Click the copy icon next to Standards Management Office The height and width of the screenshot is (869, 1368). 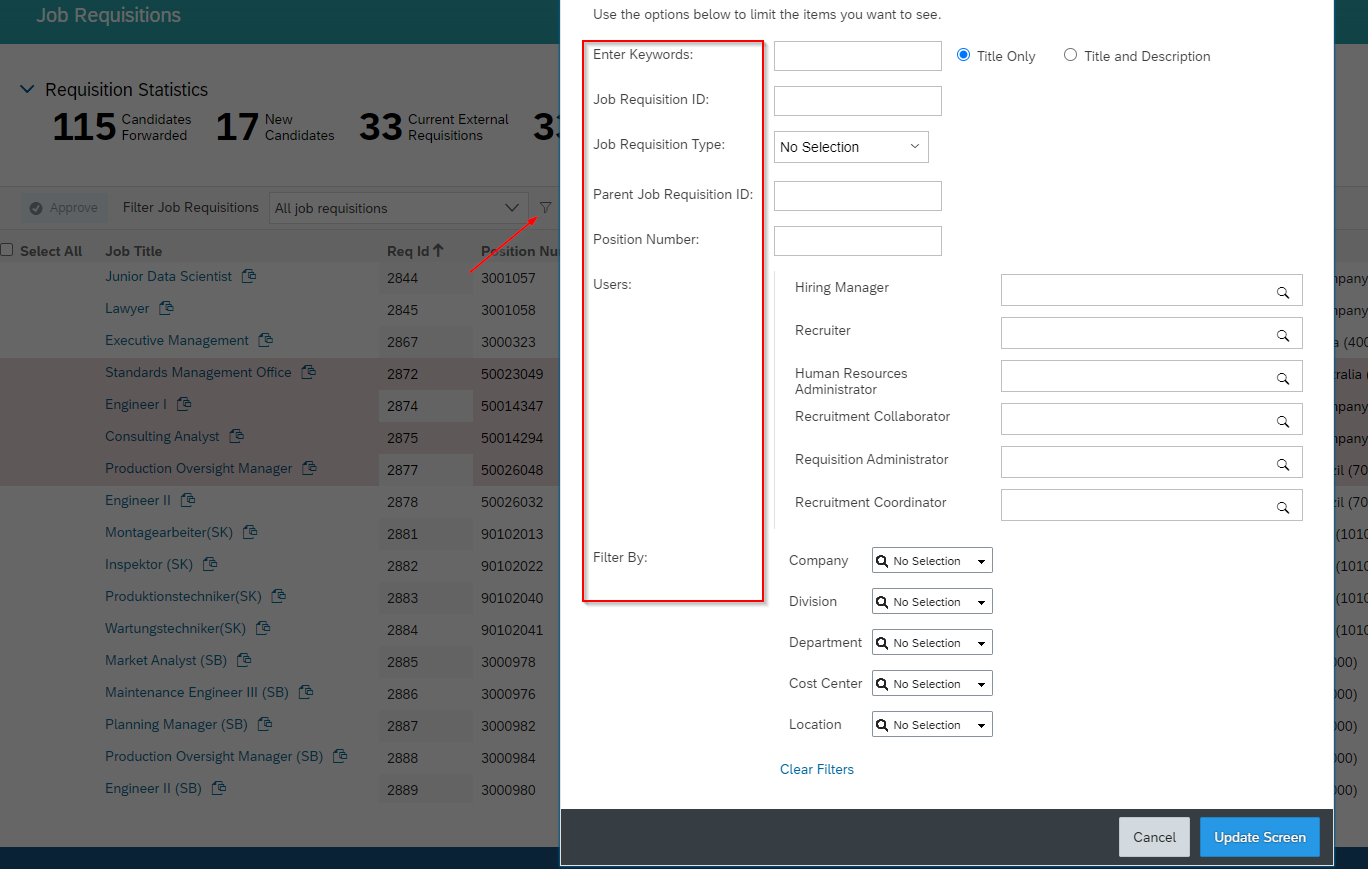click(x=309, y=372)
